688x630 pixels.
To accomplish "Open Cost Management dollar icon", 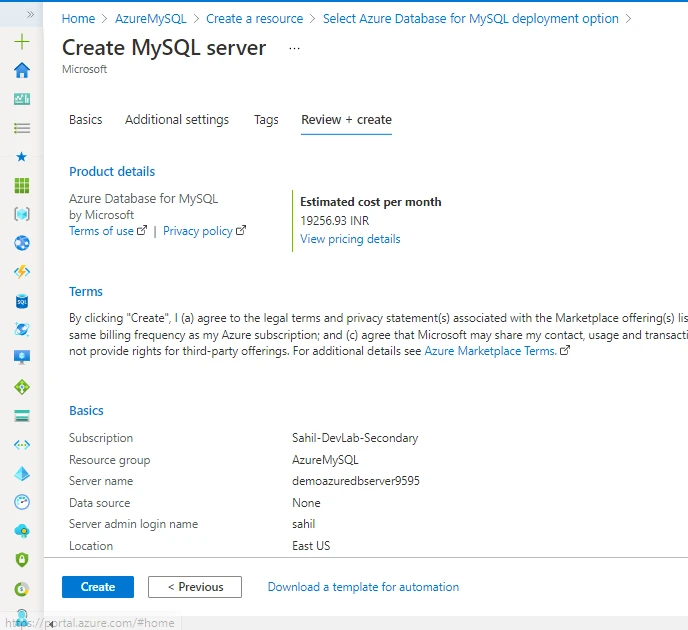I will click(x=22, y=589).
